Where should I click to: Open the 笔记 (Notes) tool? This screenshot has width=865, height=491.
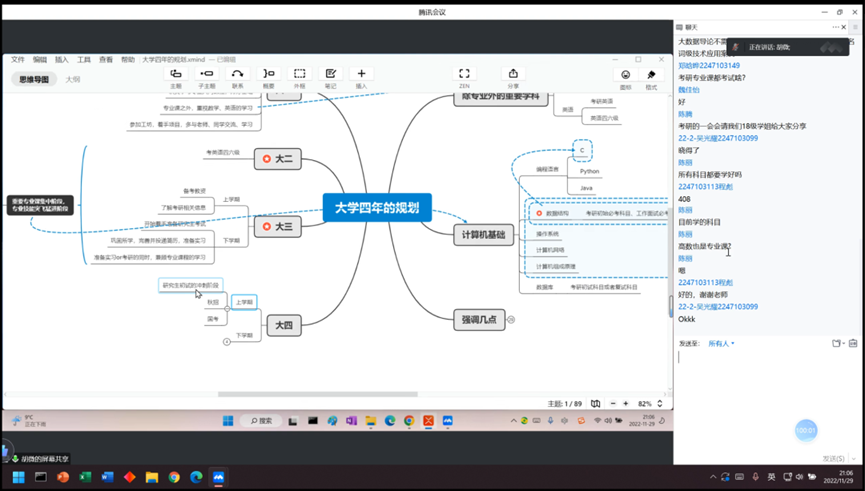(x=330, y=75)
